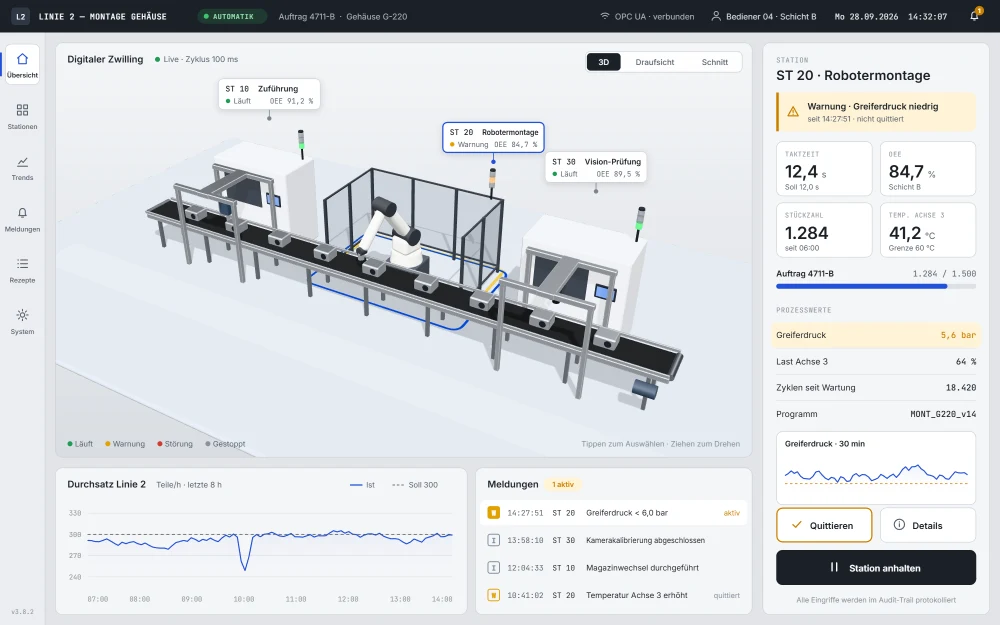Open the Meldungen bell in sidebar
Image resolution: width=1000 pixels, height=625 pixels.
pos(22,213)
